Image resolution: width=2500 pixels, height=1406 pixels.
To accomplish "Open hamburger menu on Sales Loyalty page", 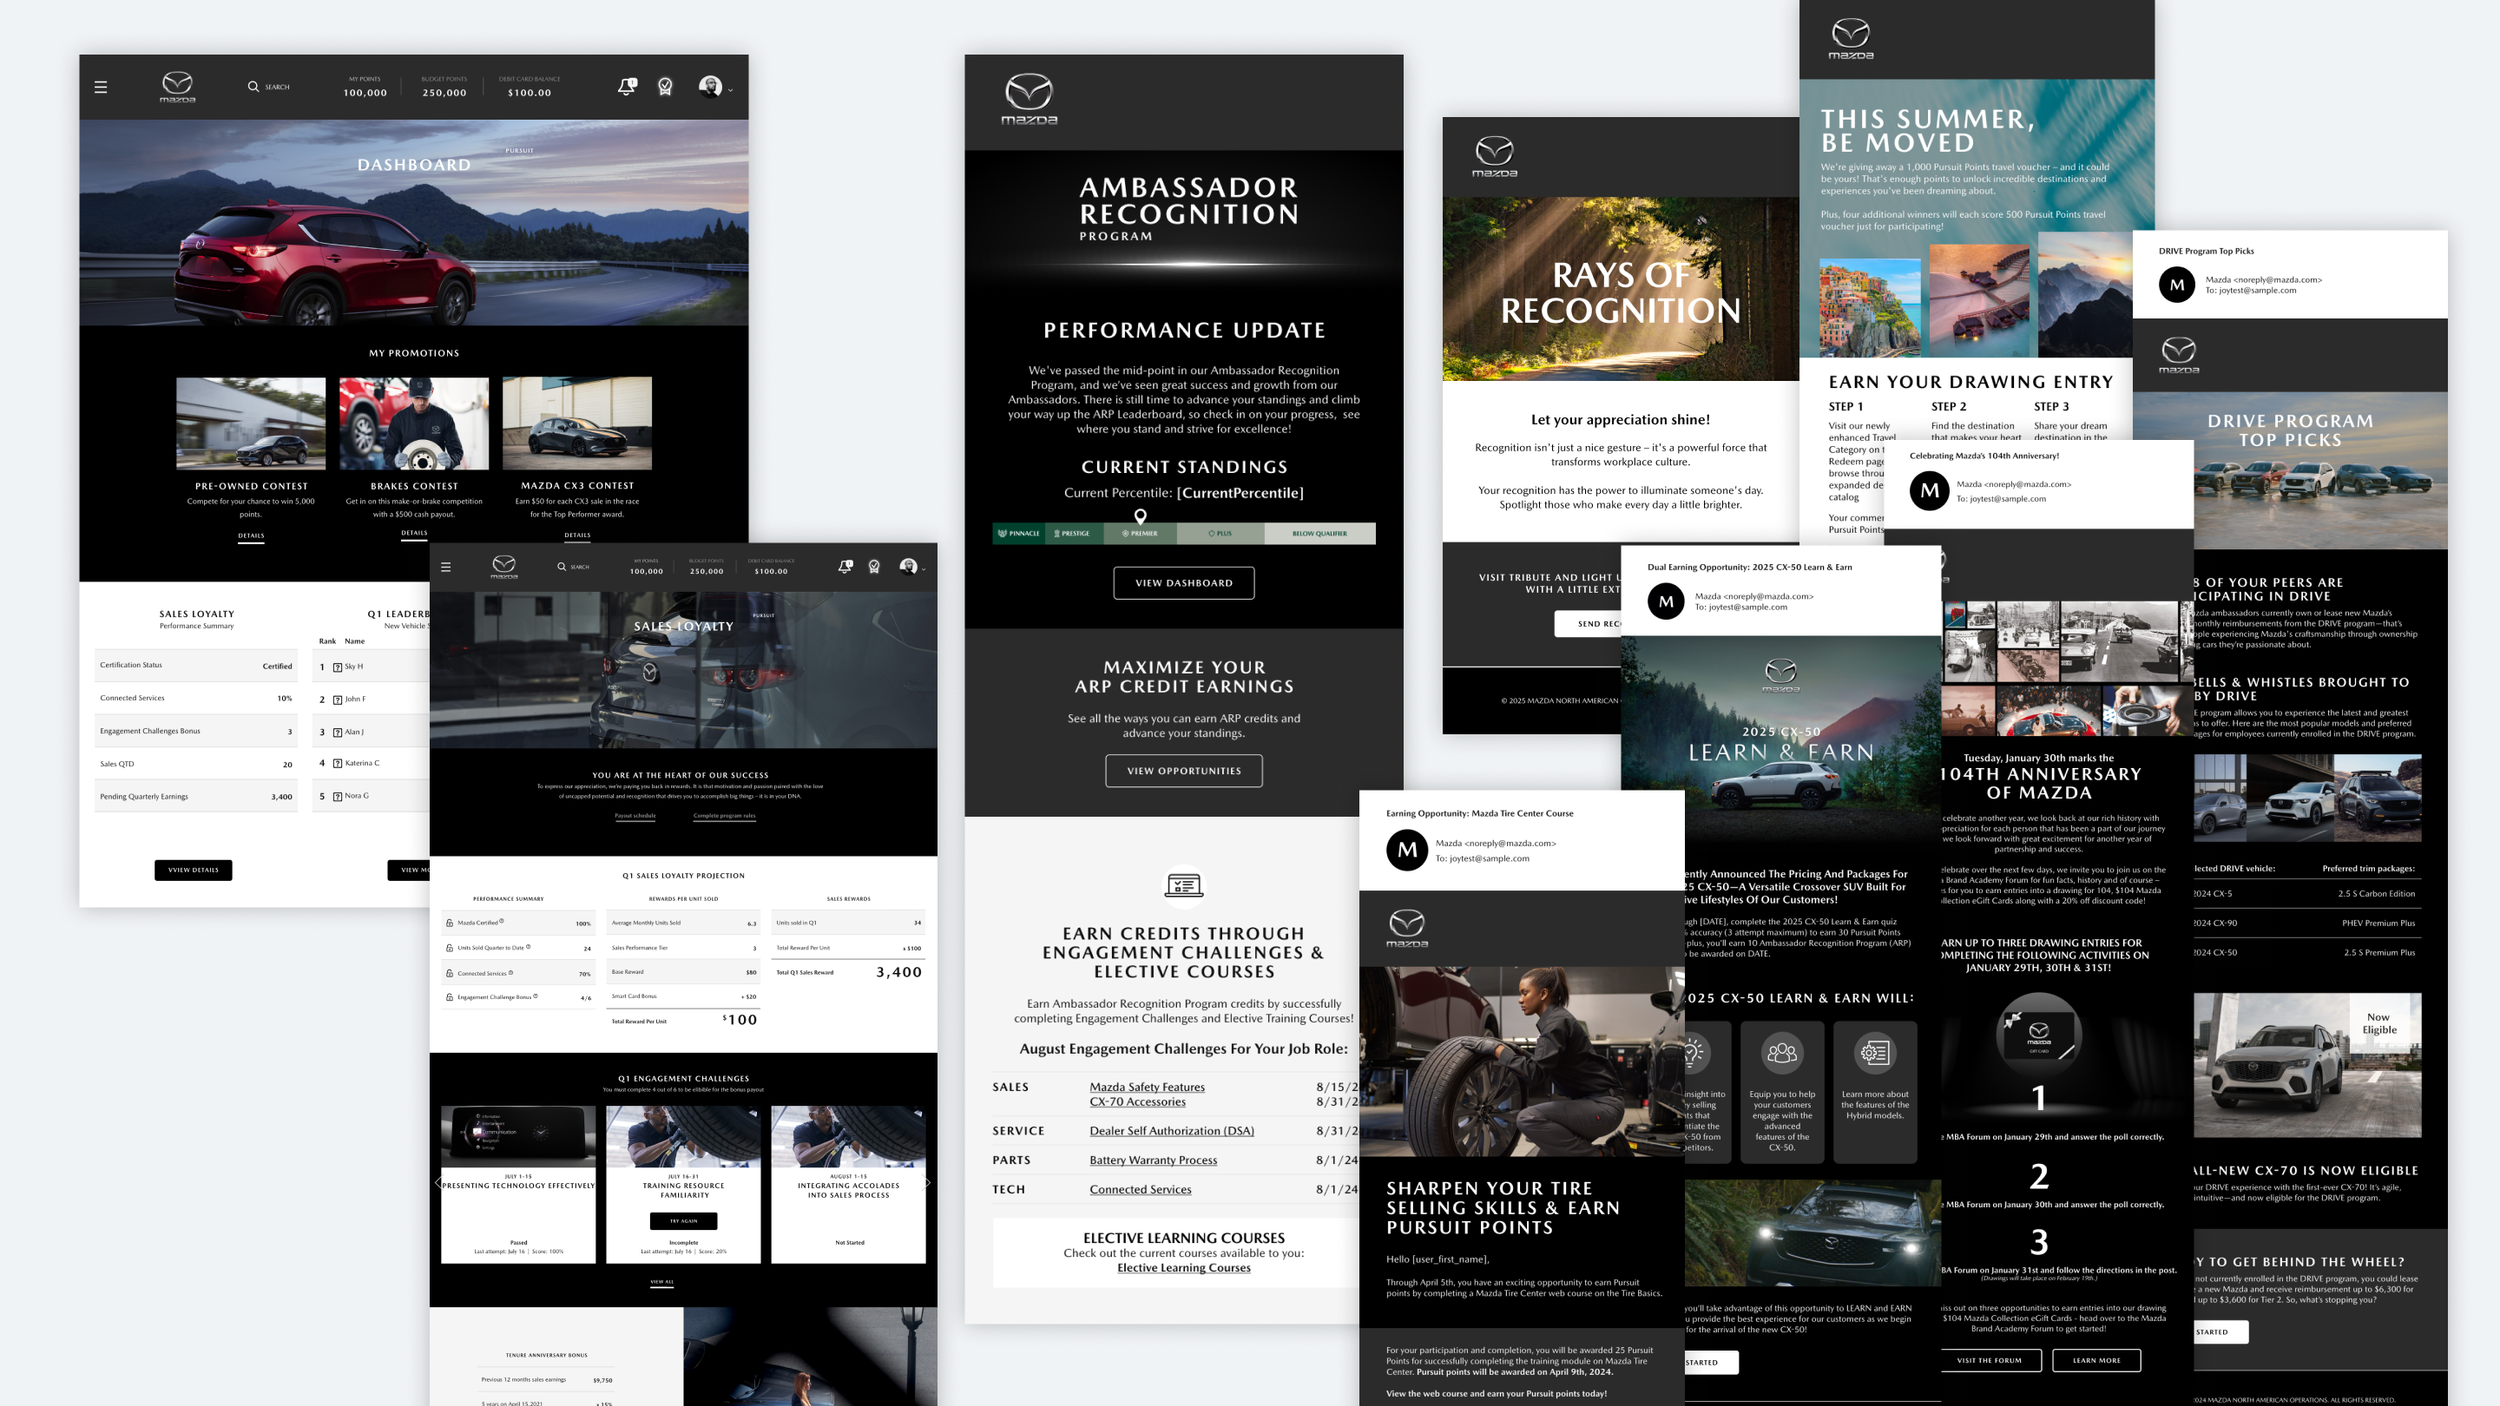I will tap(446, 567).
